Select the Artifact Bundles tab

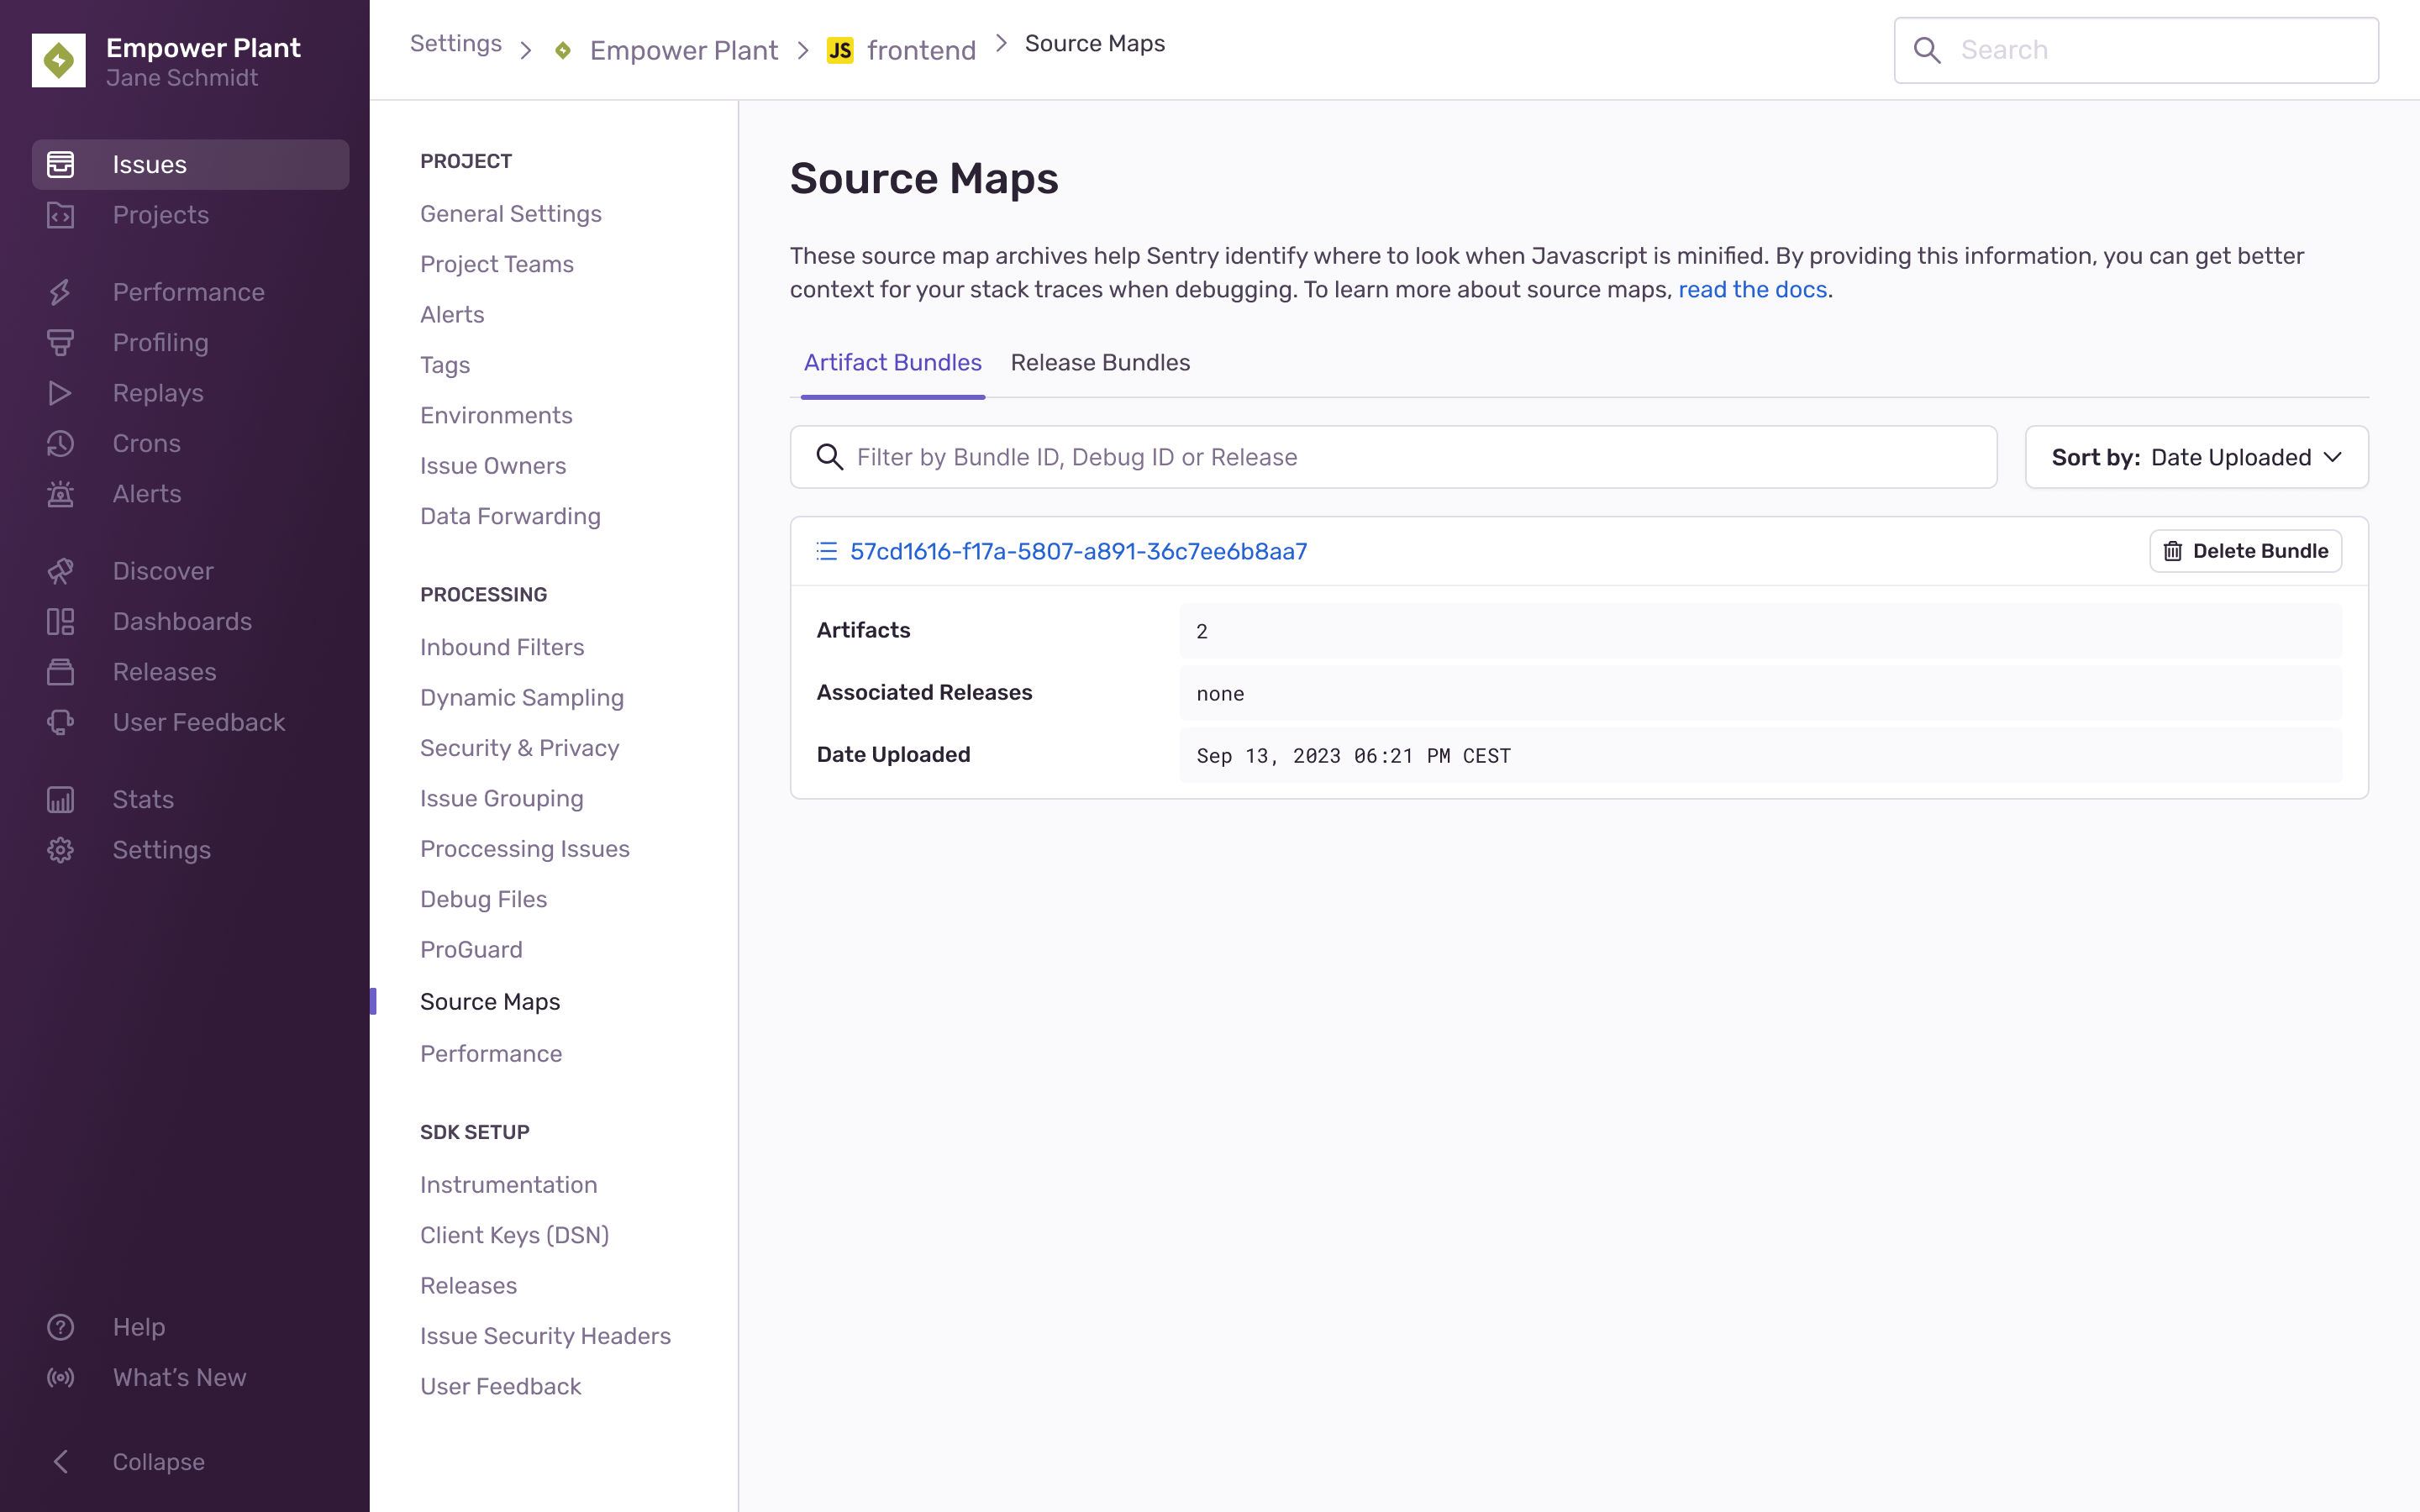(893, 363)
